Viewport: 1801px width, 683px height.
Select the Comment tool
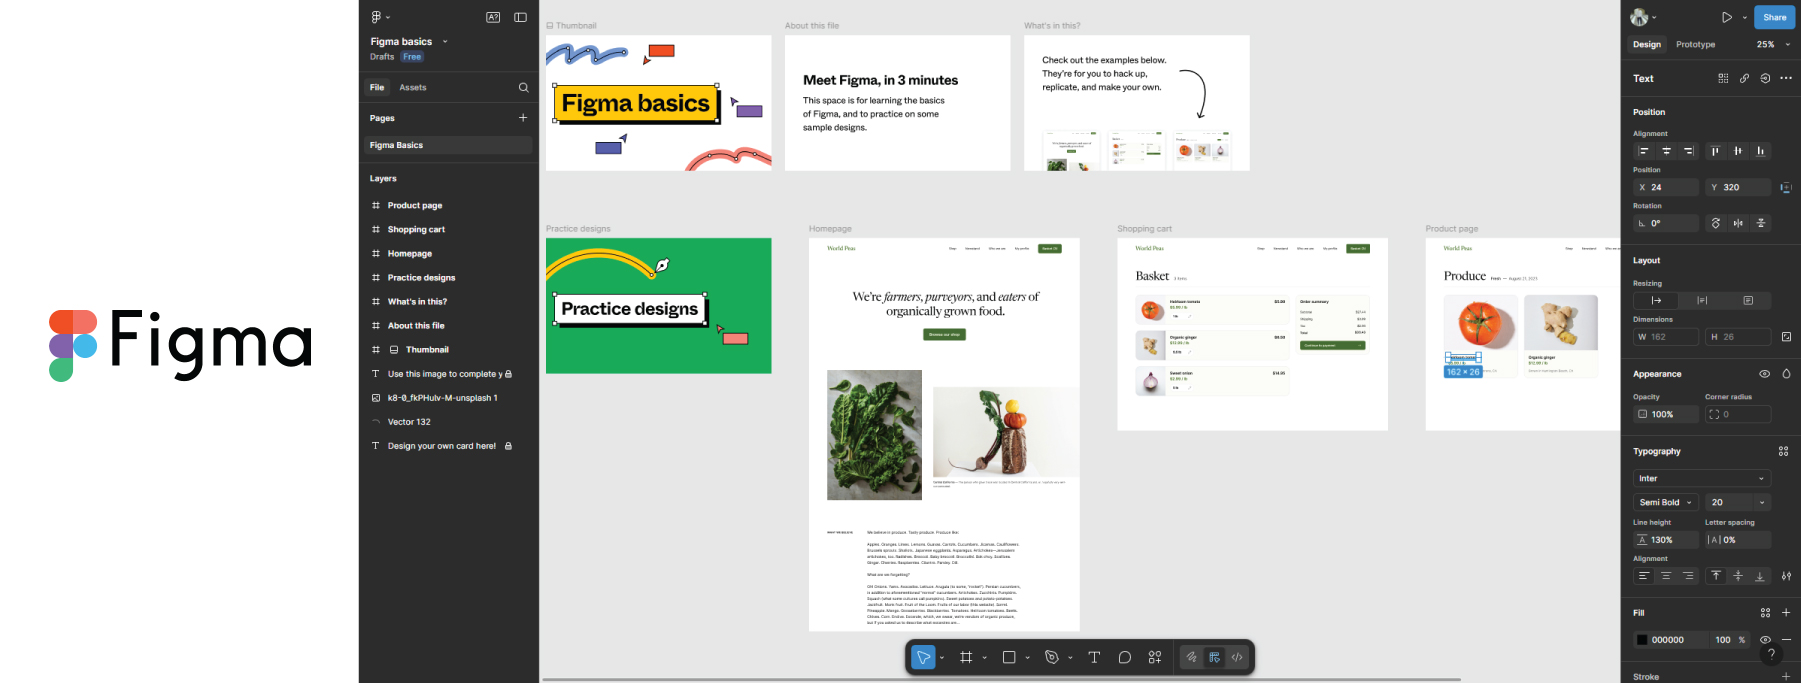[x=1125, y=657]
